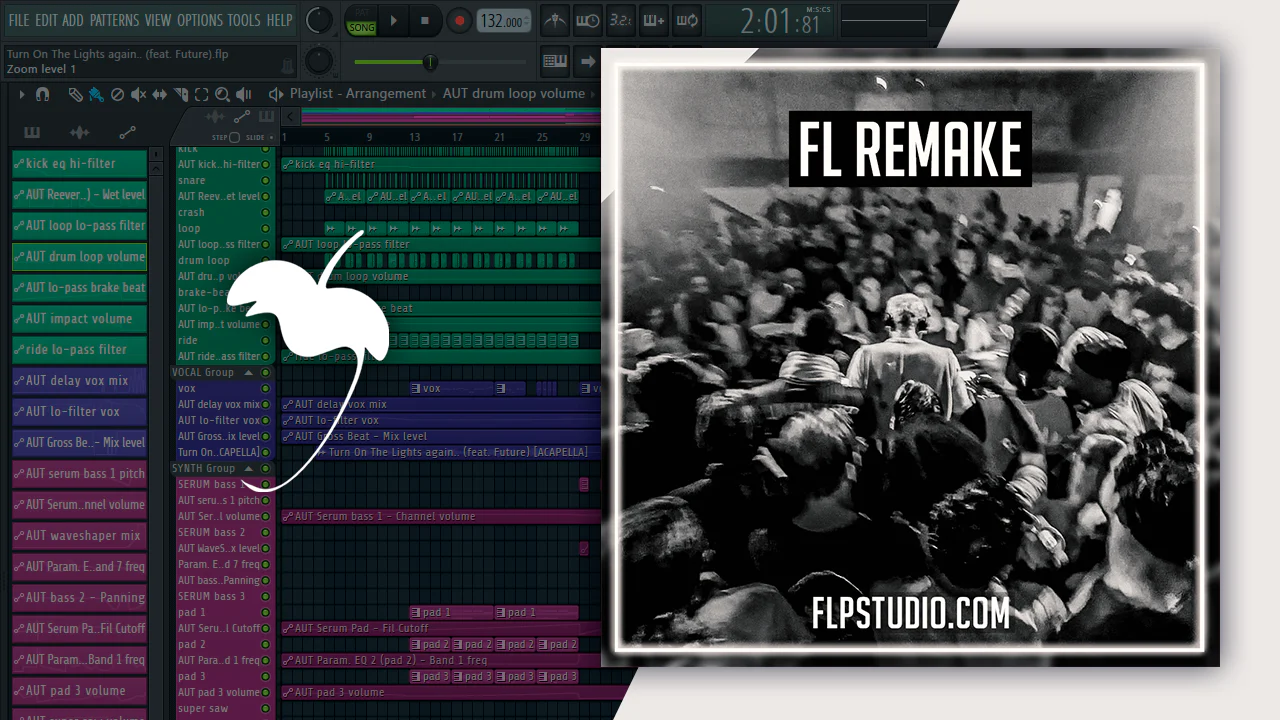Select AUT delay vox mix in picker
Screen dimensions: 1280x720
(79, 381)
